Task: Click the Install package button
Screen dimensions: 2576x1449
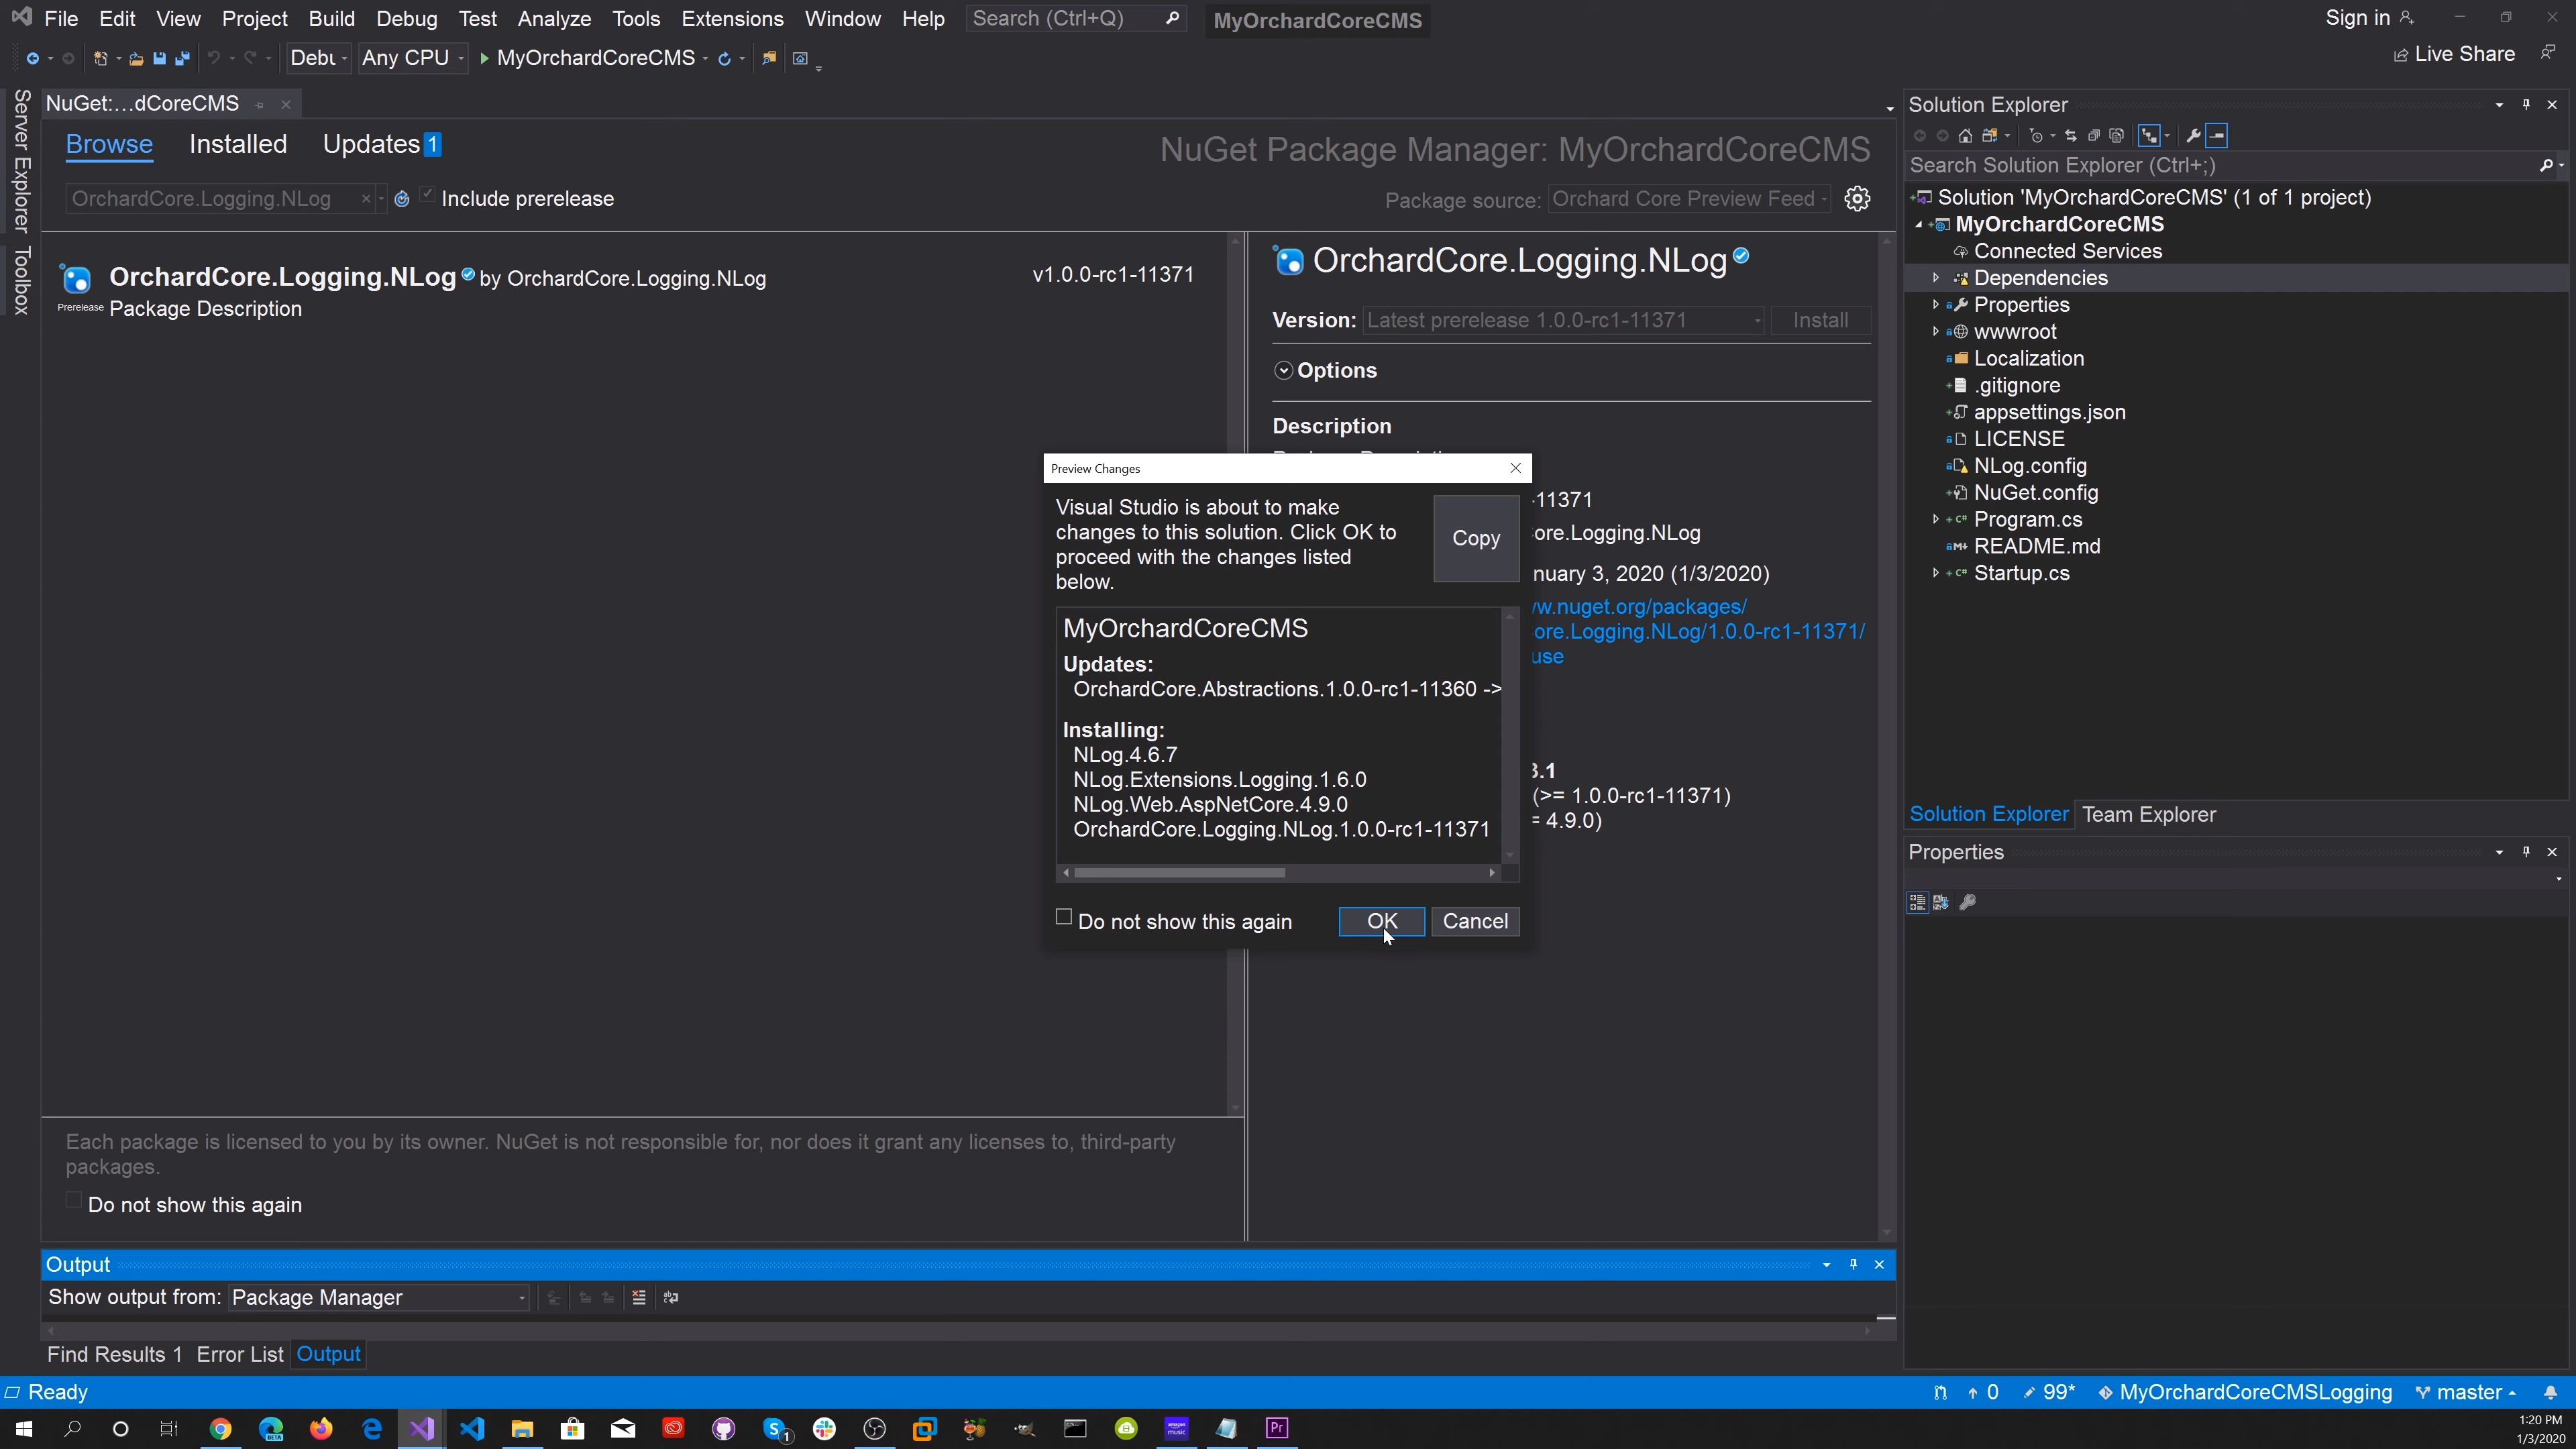Action: [1820, 321]
